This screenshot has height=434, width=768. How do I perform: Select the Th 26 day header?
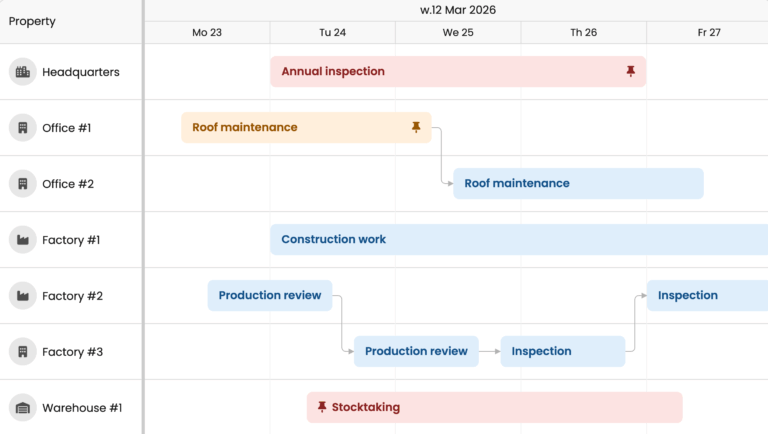[584, 33]
